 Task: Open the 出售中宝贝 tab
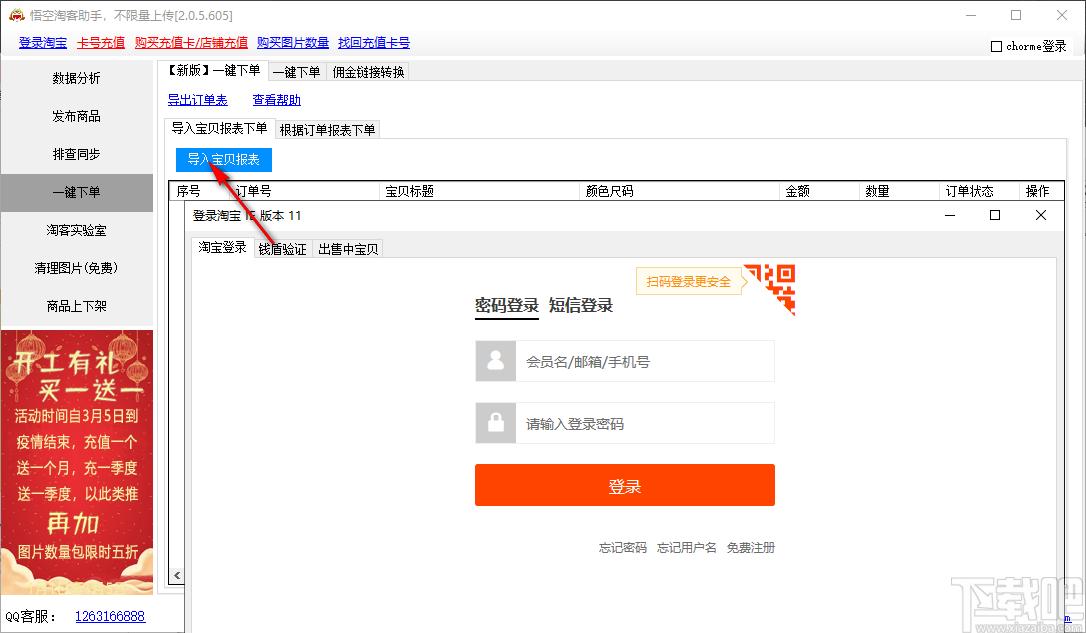[348, 249]
